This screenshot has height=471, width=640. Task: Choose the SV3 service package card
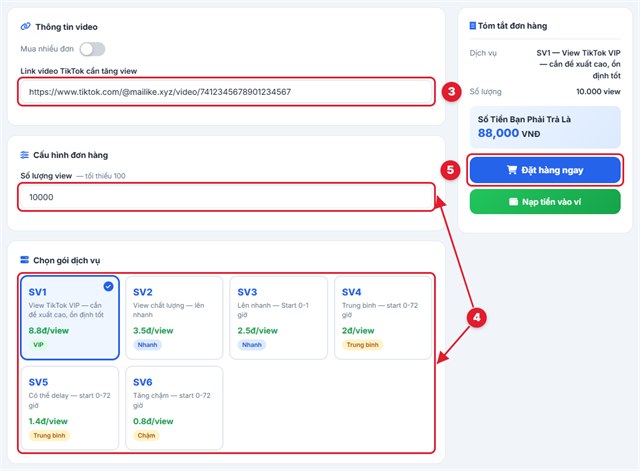click(279, 318)
